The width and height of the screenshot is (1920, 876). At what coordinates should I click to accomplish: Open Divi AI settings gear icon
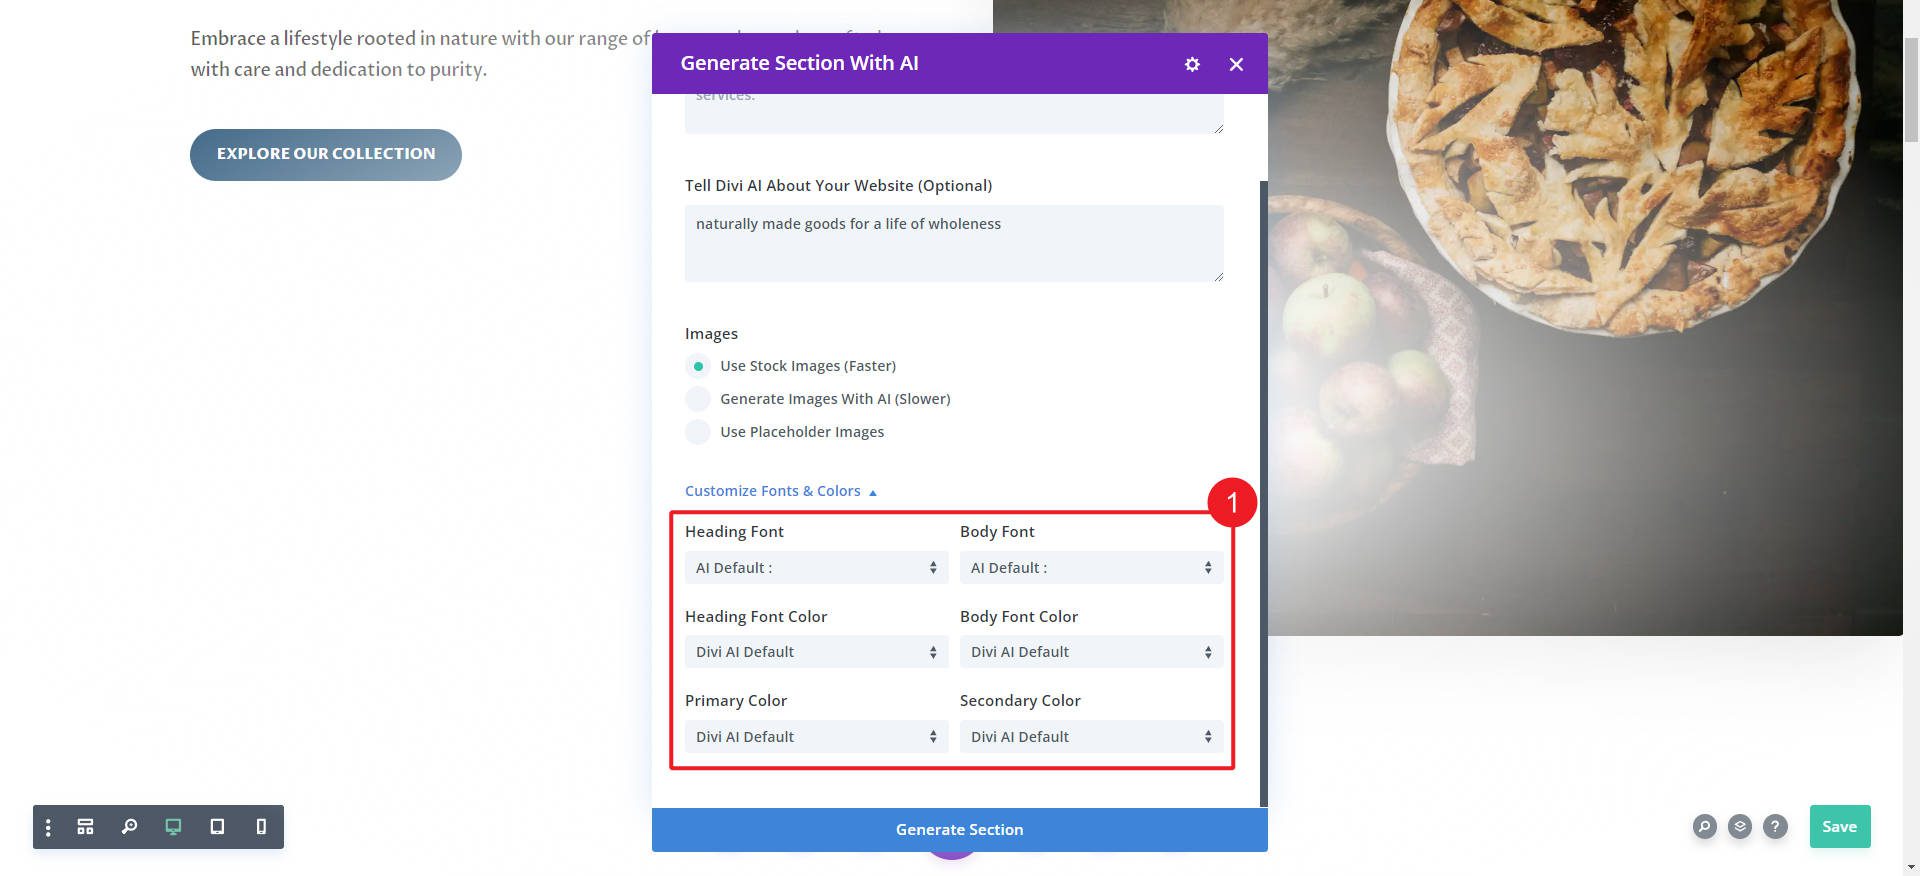[1192, 64]
